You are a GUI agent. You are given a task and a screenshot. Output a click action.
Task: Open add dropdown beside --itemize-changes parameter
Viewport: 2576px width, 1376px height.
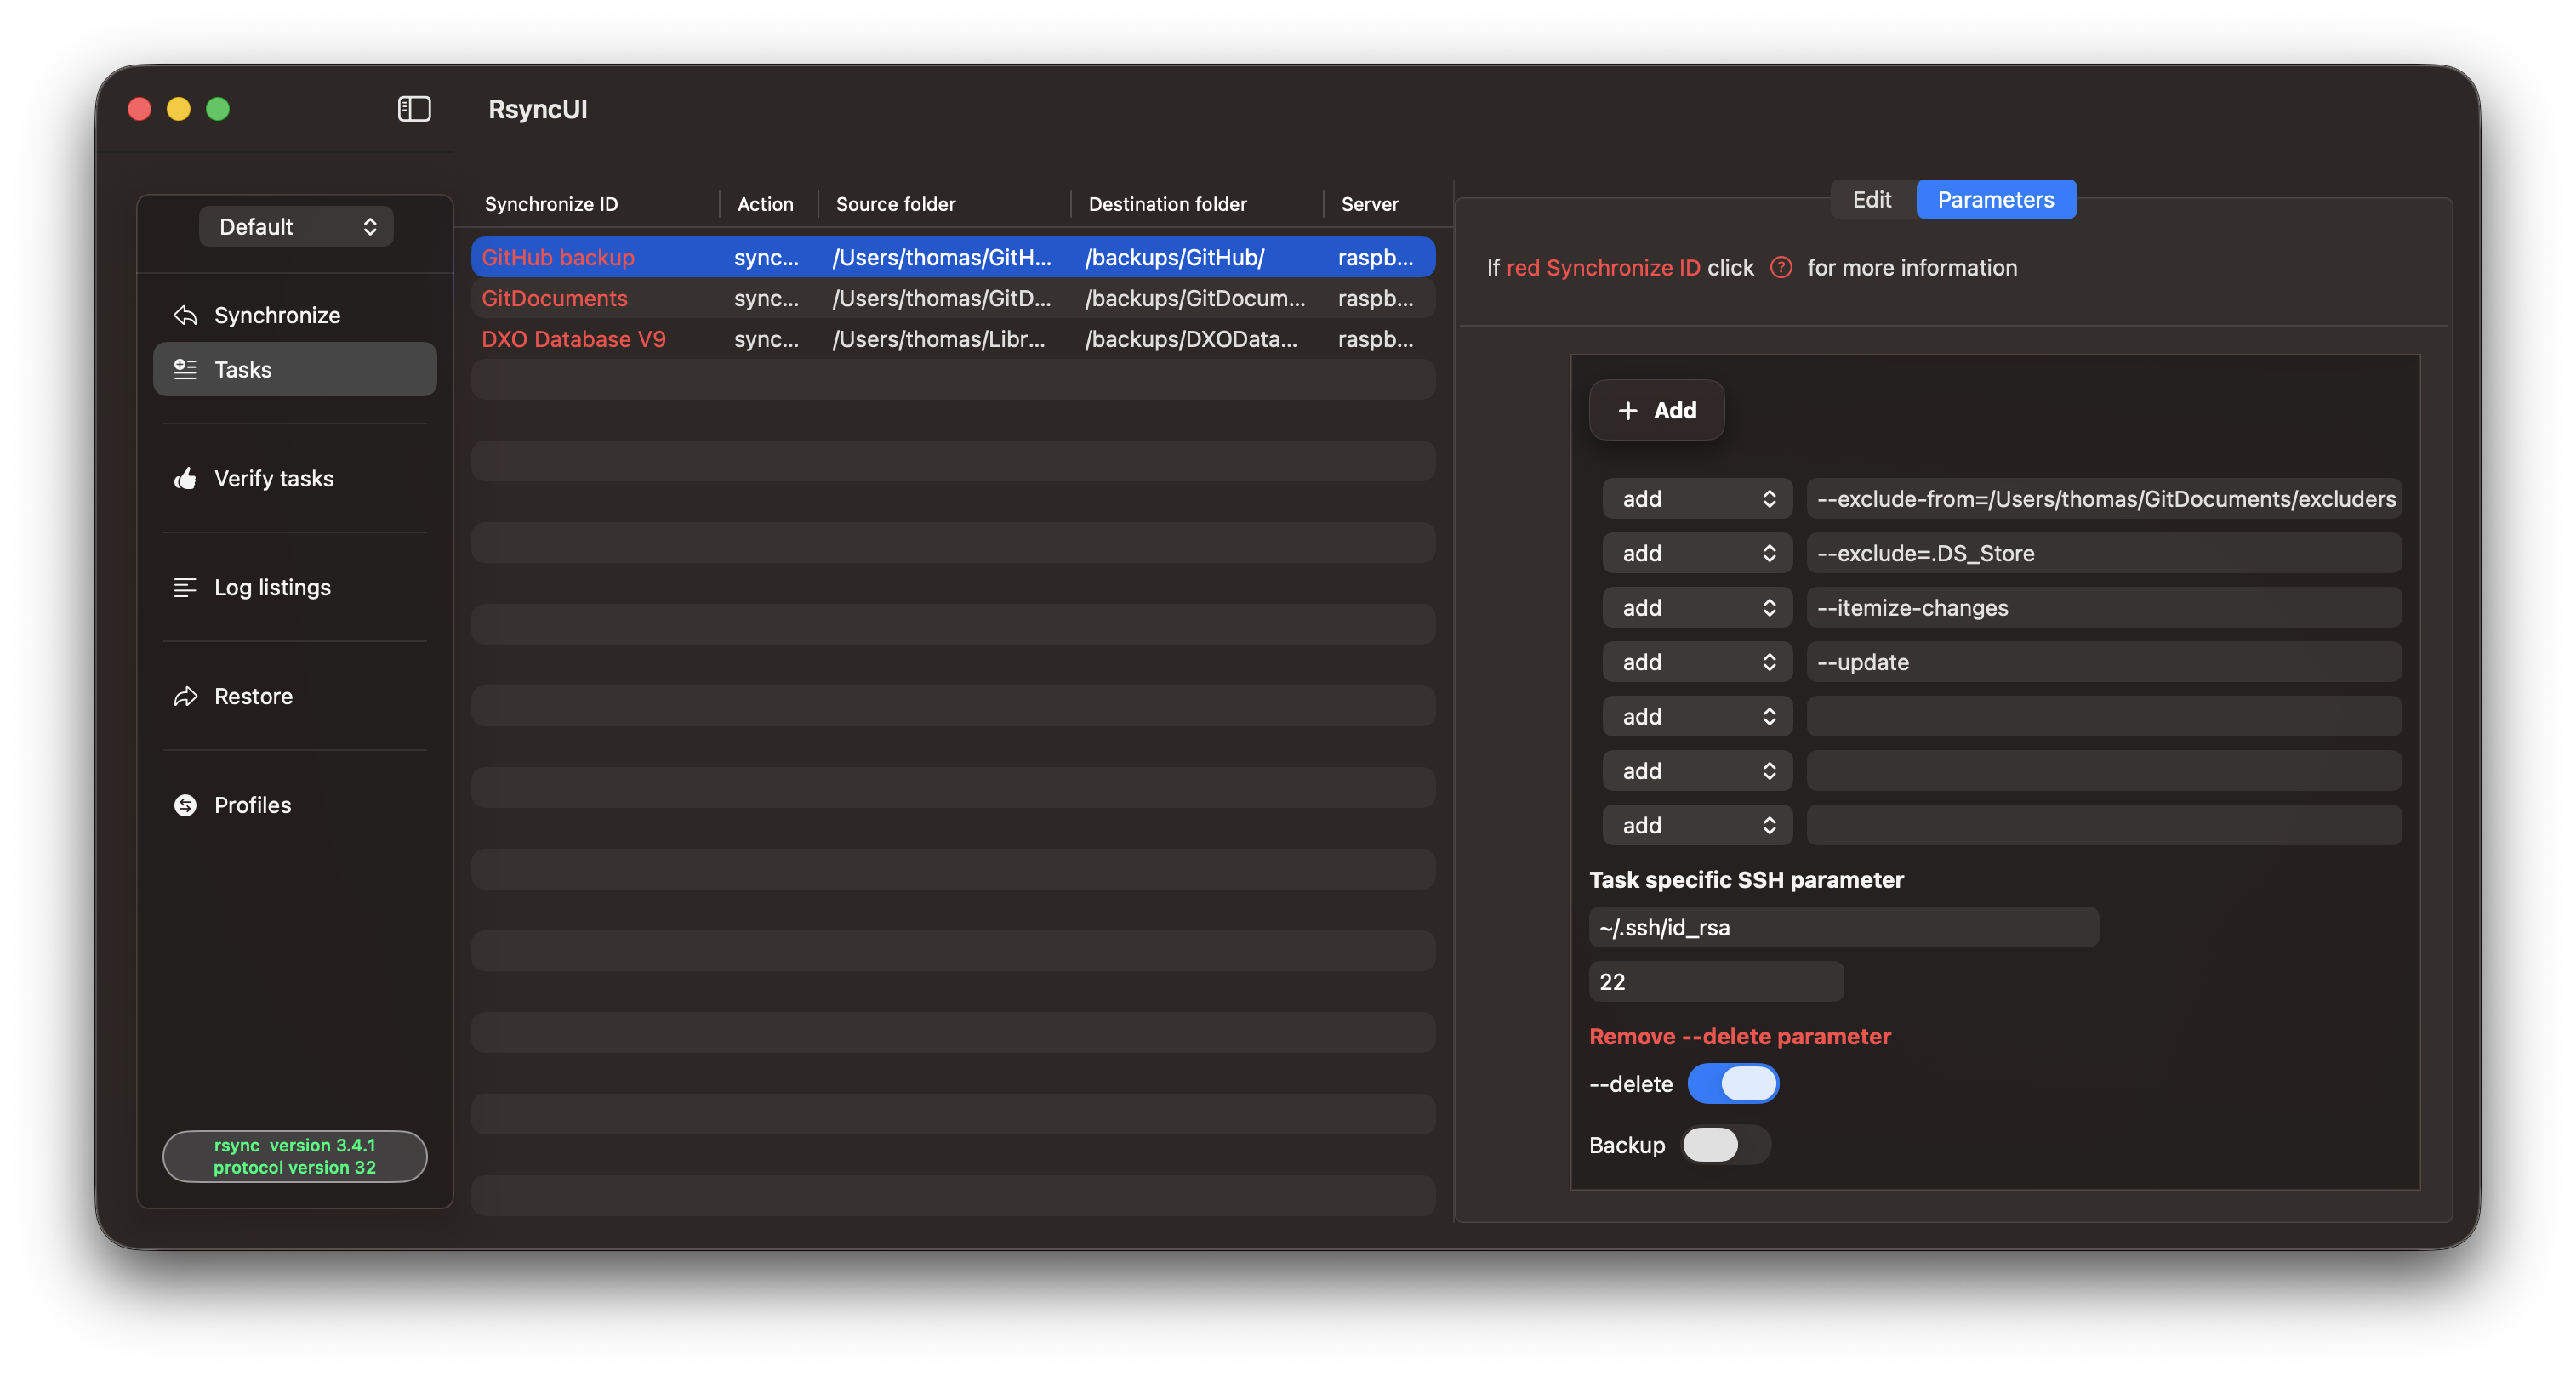(1697, 607)
